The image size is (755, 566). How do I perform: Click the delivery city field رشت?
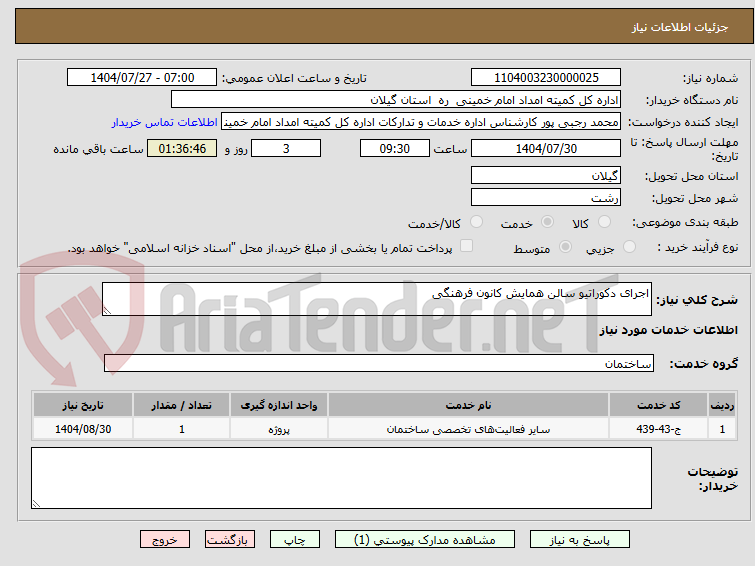[x=546, y=197]
